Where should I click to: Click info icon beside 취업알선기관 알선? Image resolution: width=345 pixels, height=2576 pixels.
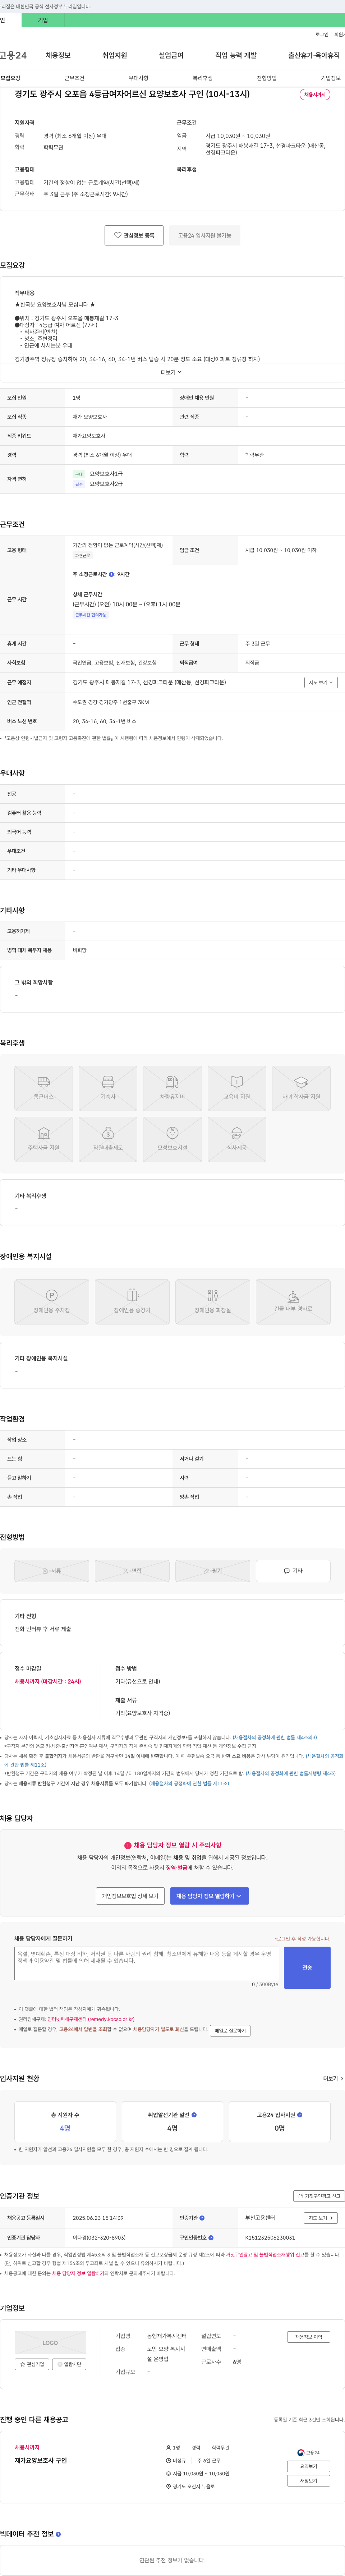pyautogui.click(x=194, y=2115)
